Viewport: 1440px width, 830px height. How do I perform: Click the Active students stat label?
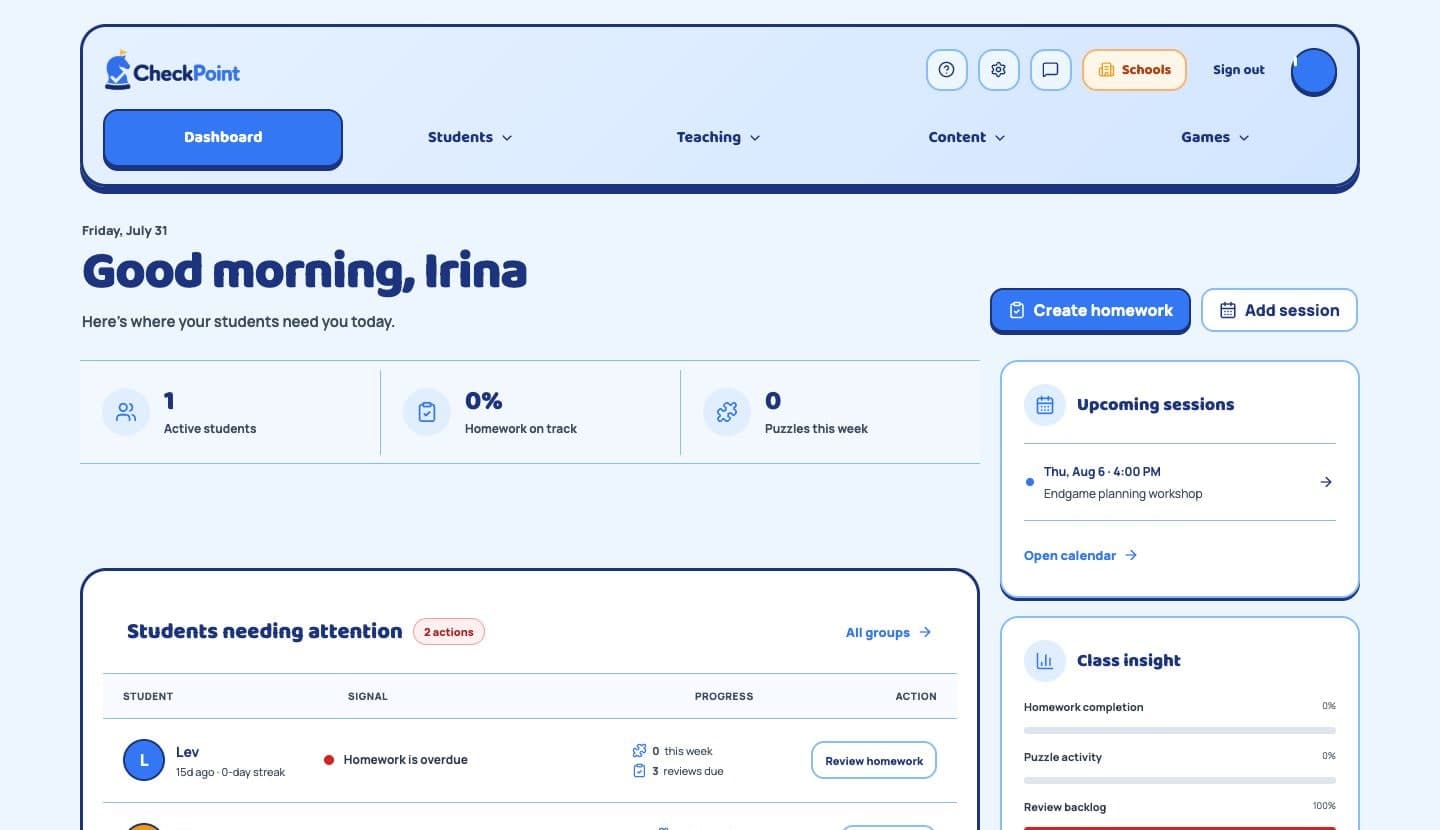(210, 429)
